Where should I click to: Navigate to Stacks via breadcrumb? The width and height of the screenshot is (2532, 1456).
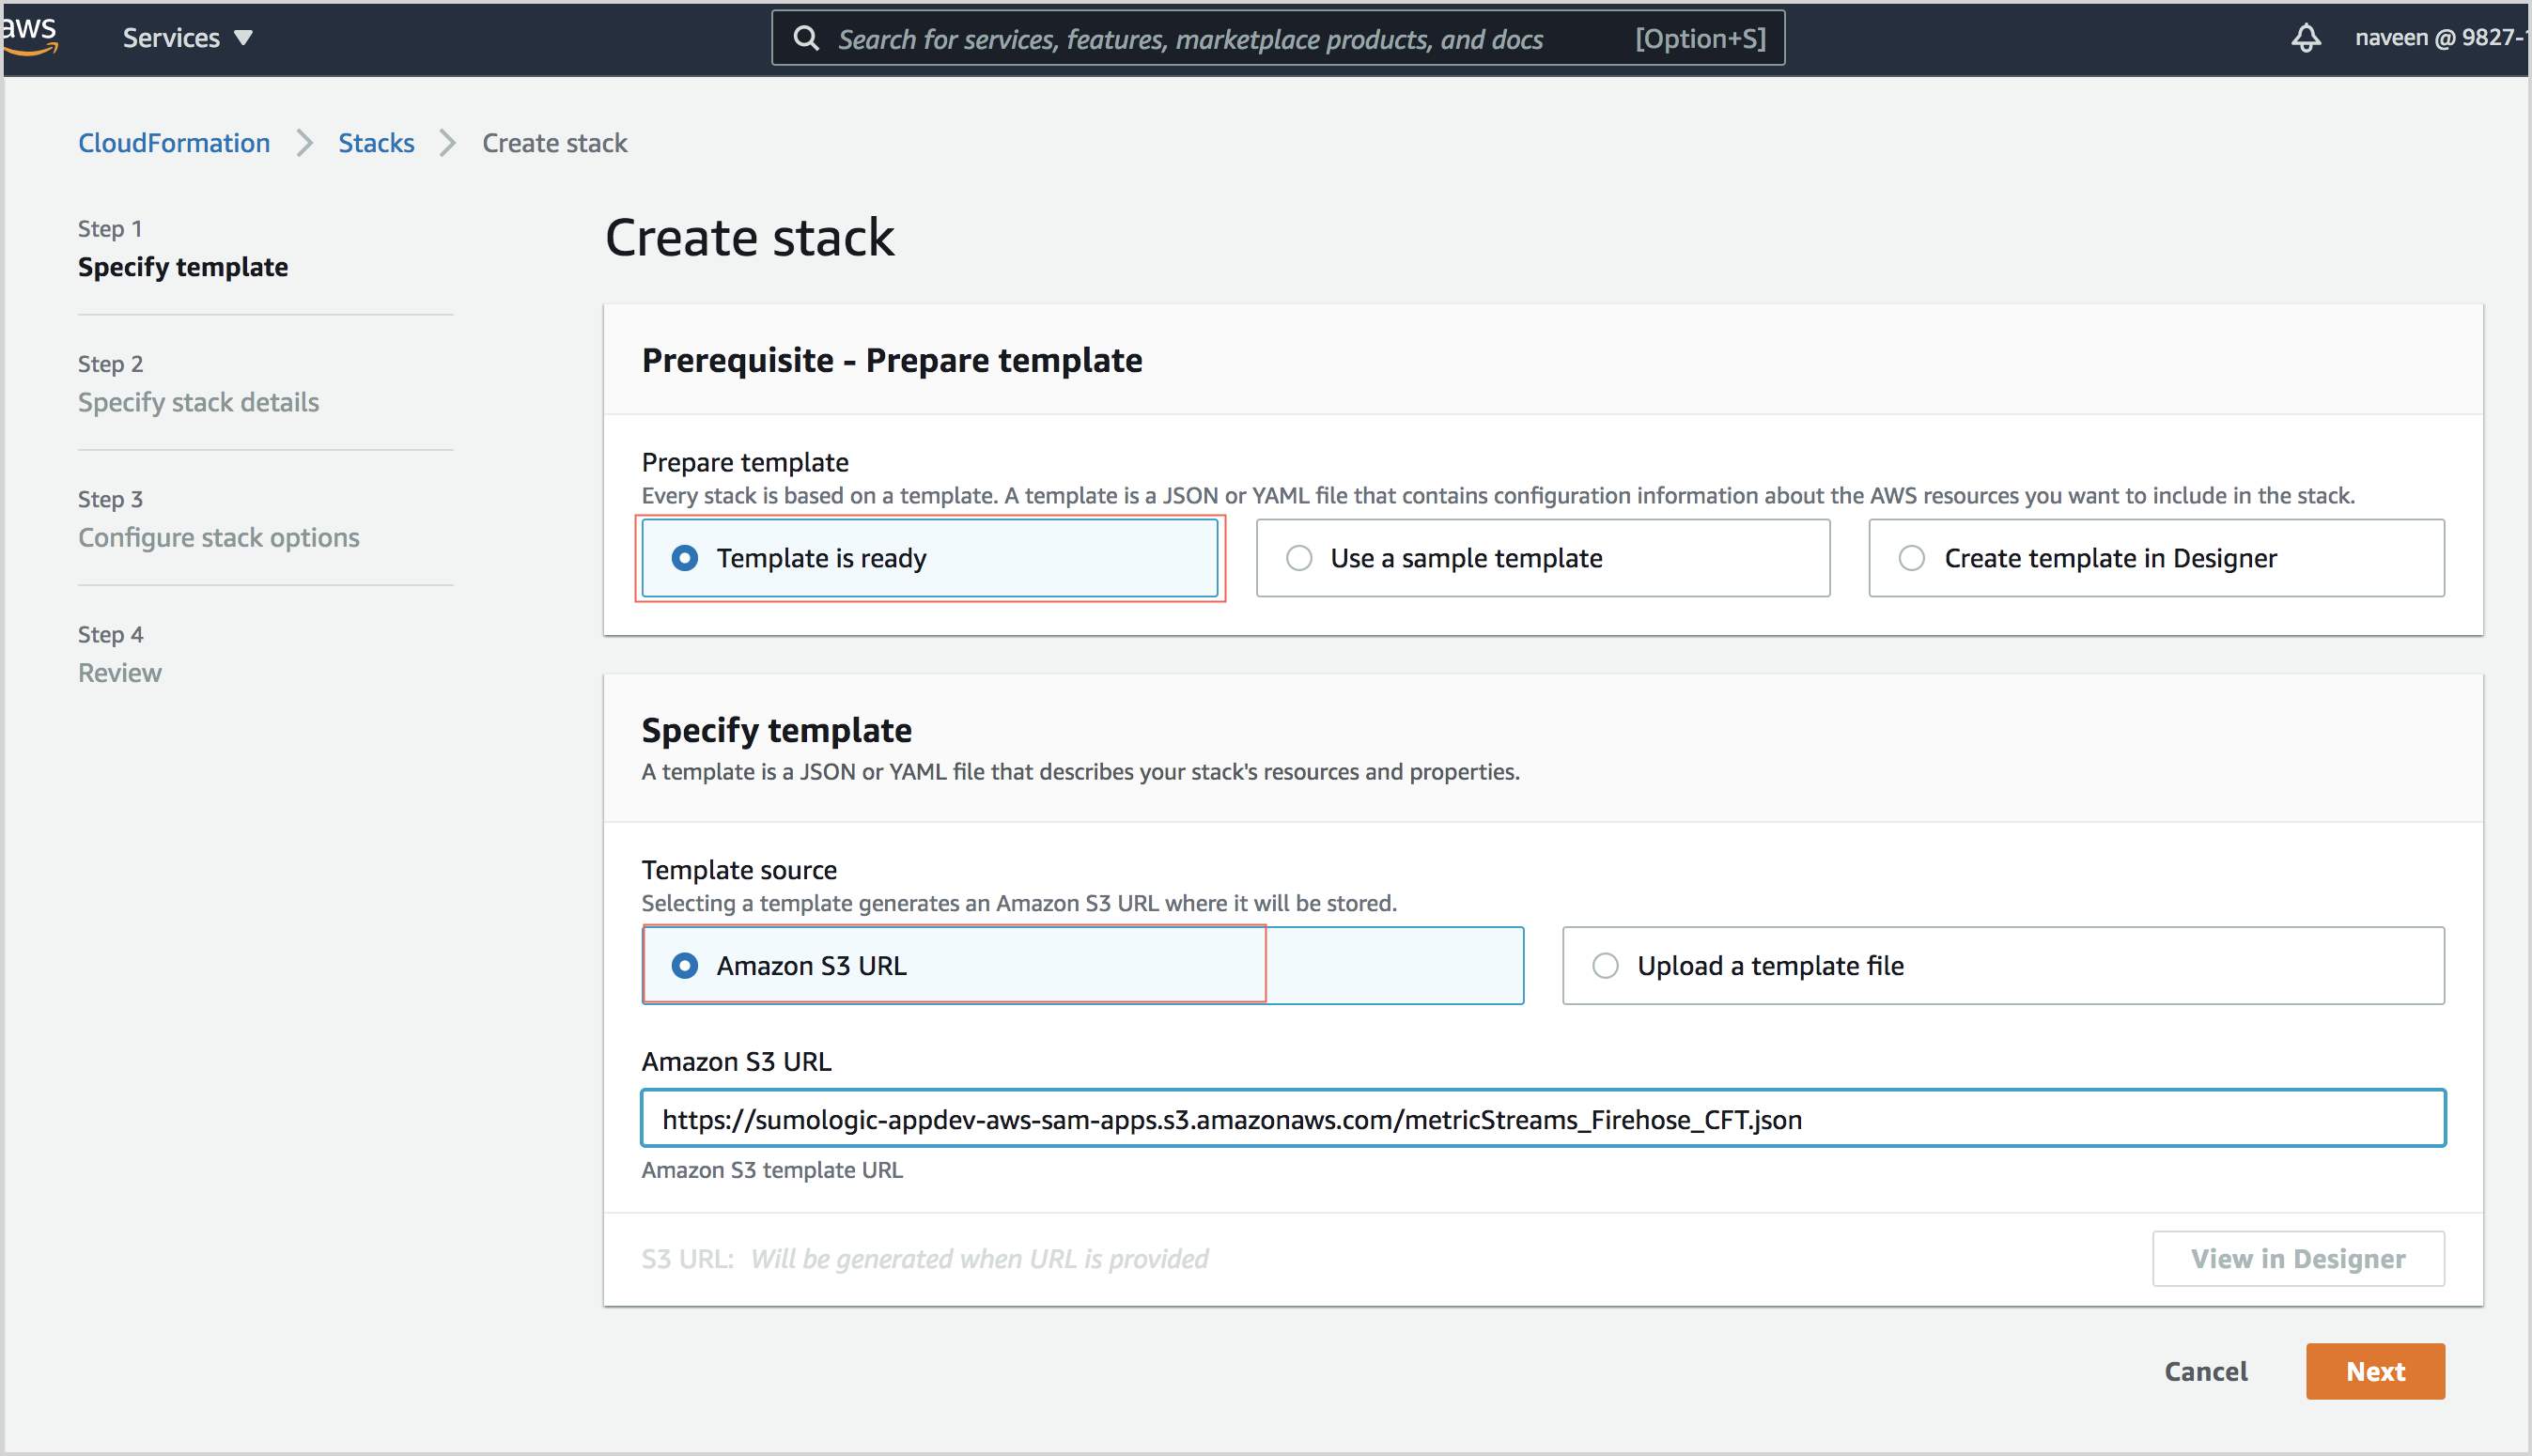pos(376,143)
